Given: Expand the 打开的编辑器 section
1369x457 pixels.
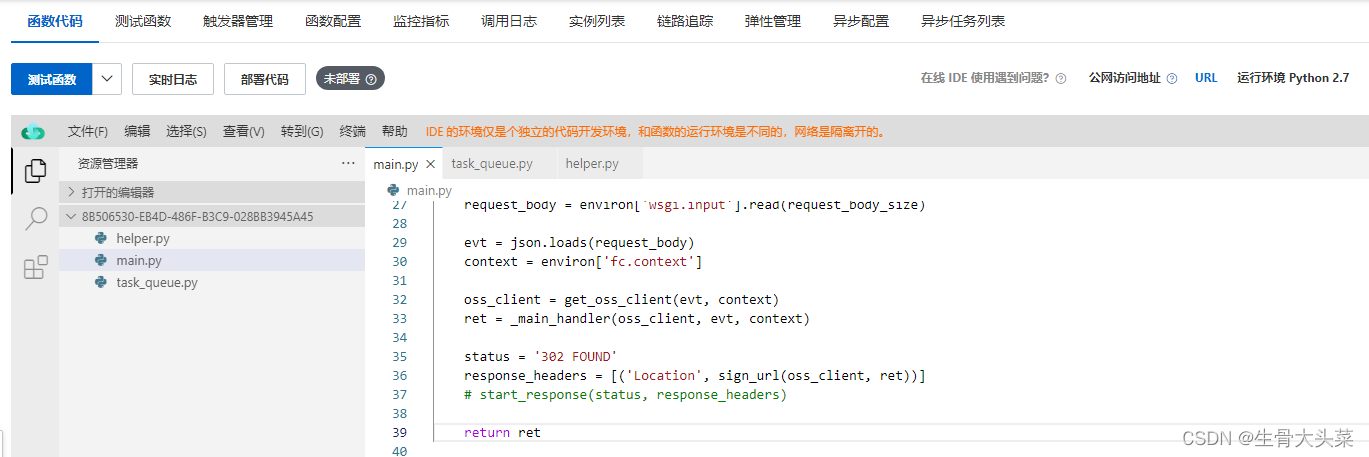Looking at the screenshot, I should coord(212,192).
